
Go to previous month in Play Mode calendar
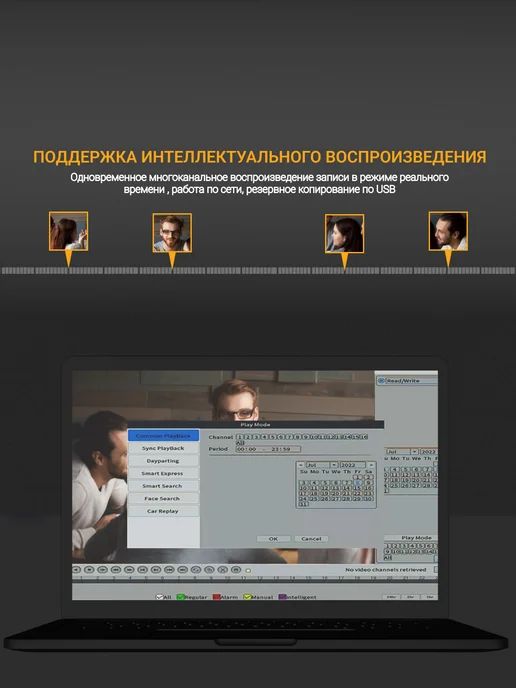click(x=301, y=465)
